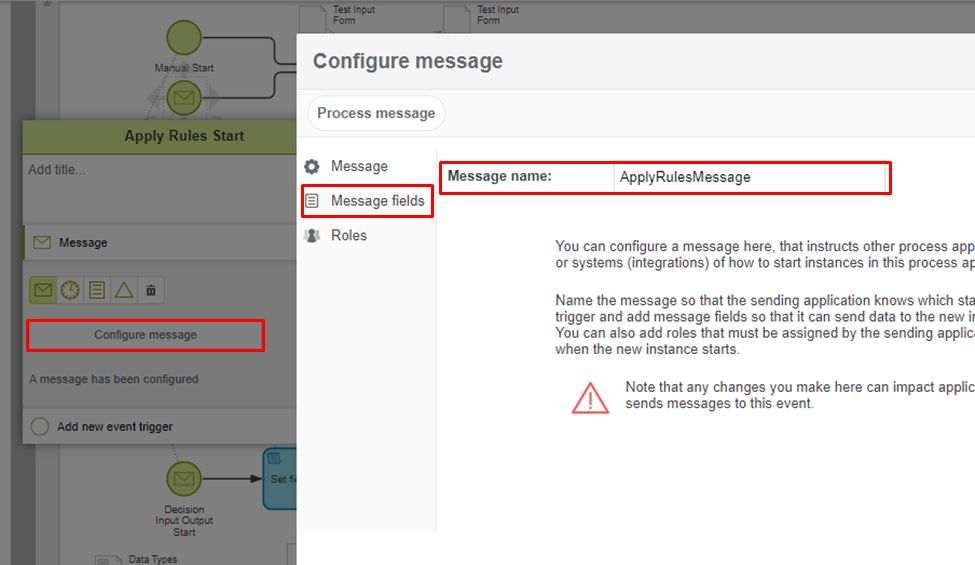Select the triangle signal trigger icon
The width and height of the screenshot is (975, 565).
coord(123,290)
